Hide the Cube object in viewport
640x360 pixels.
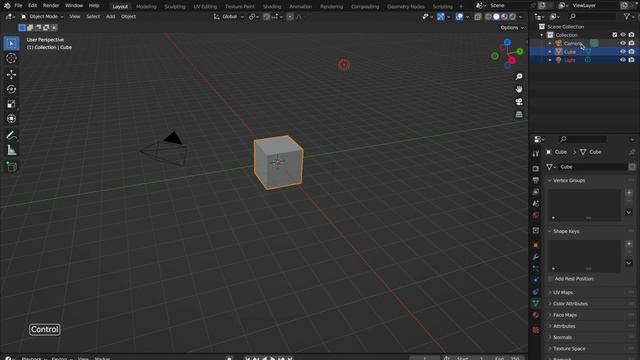coord(623,52)
